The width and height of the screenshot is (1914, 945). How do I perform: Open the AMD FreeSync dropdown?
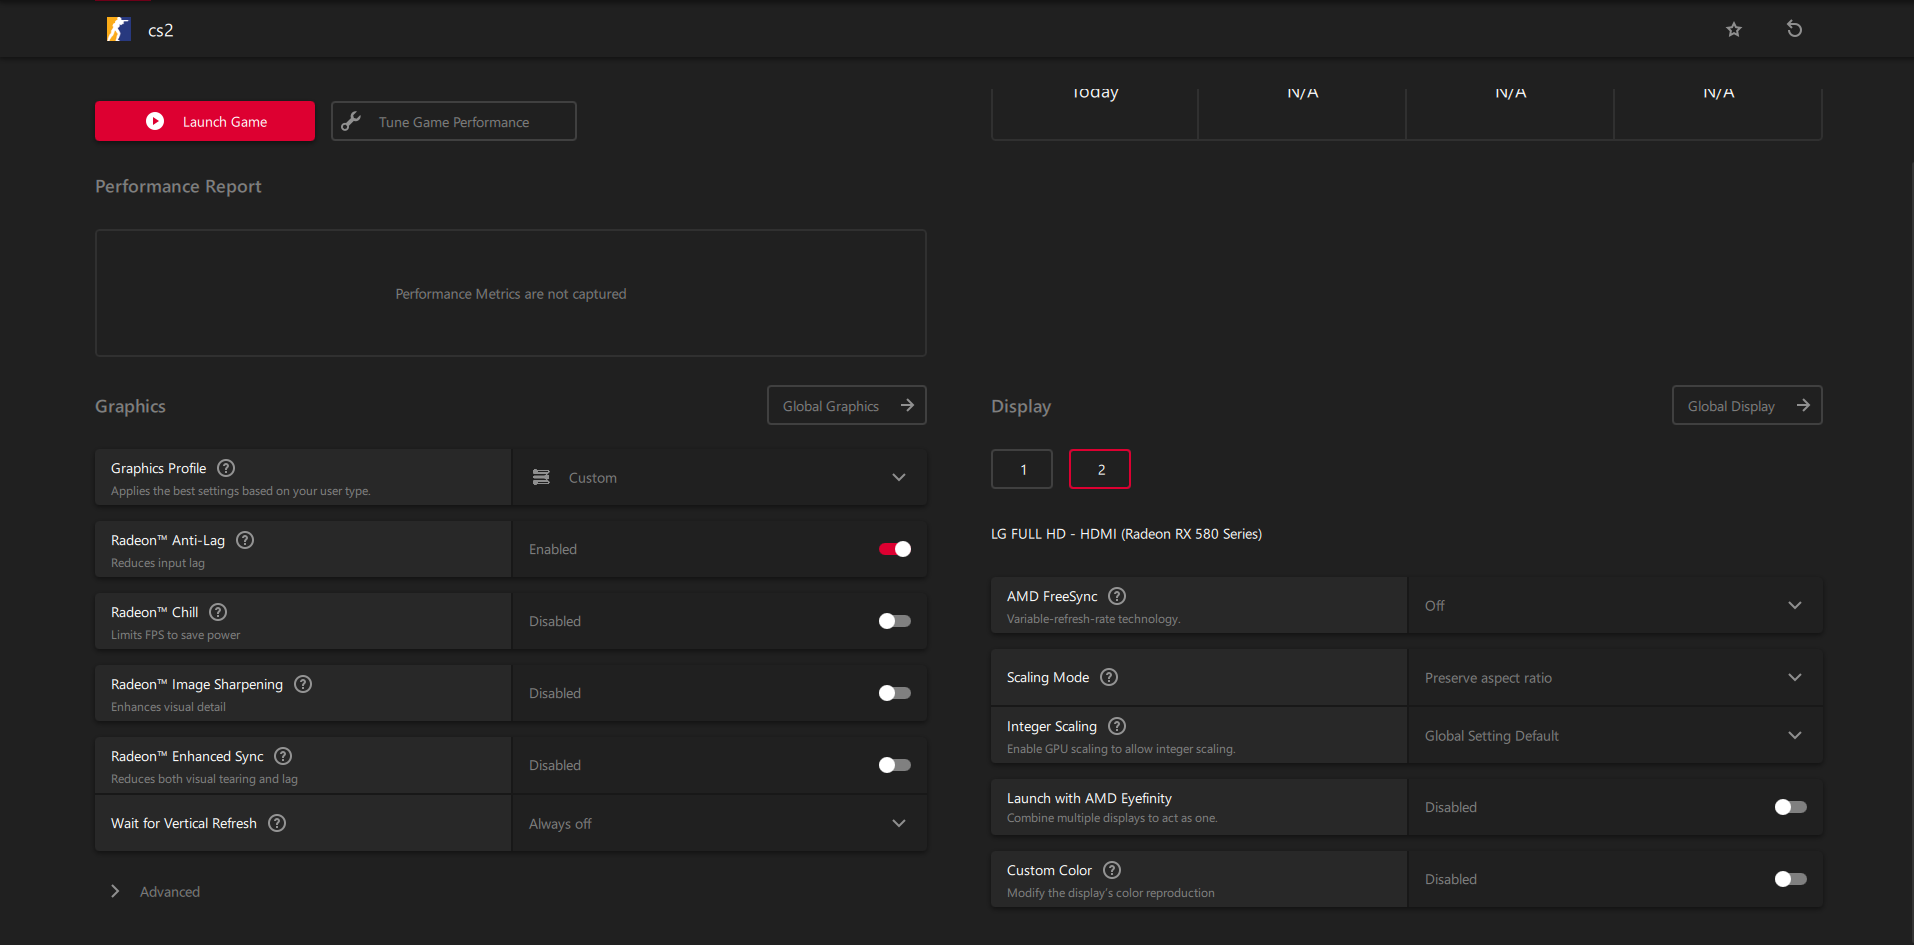[x=1615, y=605]
